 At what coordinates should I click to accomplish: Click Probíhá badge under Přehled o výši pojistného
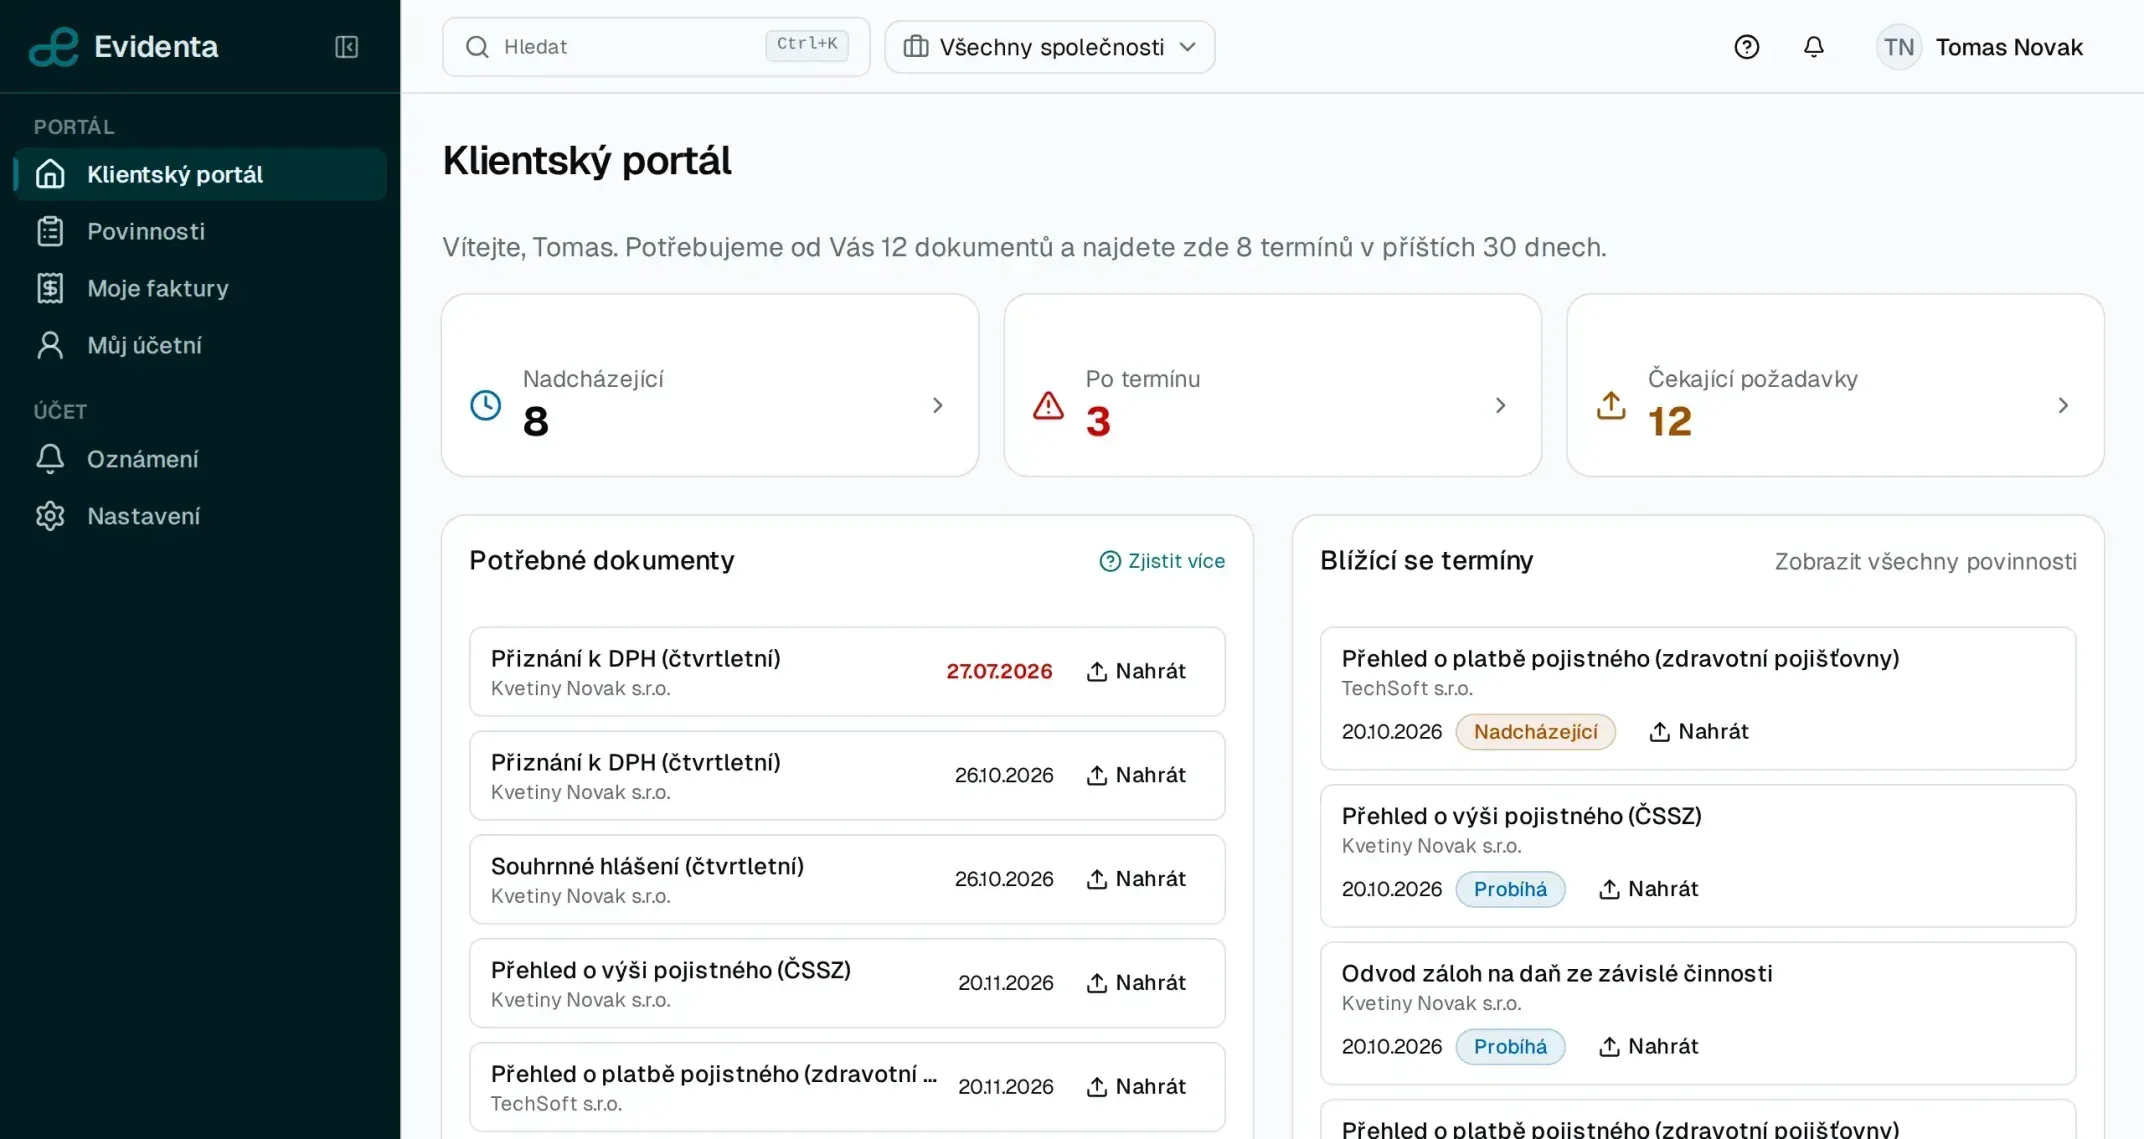[x=1510, y=889]
